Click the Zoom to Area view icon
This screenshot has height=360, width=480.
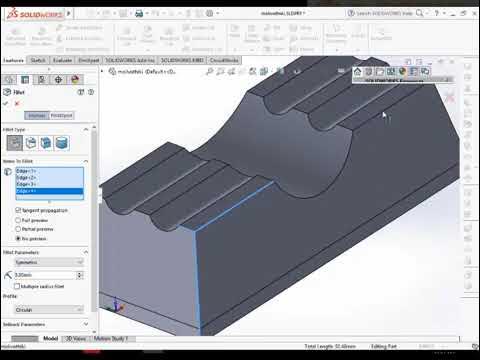click(220, 71)
